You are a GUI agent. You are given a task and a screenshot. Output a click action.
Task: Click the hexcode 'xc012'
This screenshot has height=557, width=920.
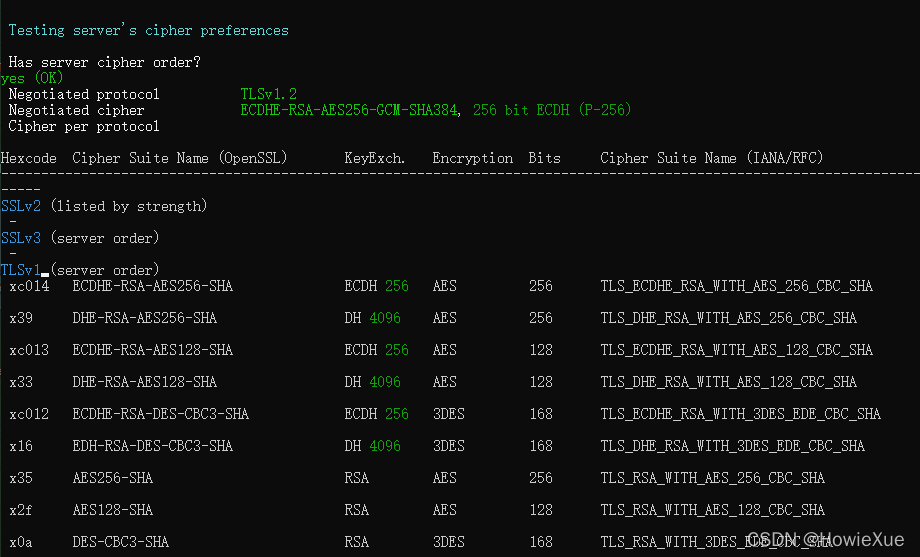coord(29,414)
